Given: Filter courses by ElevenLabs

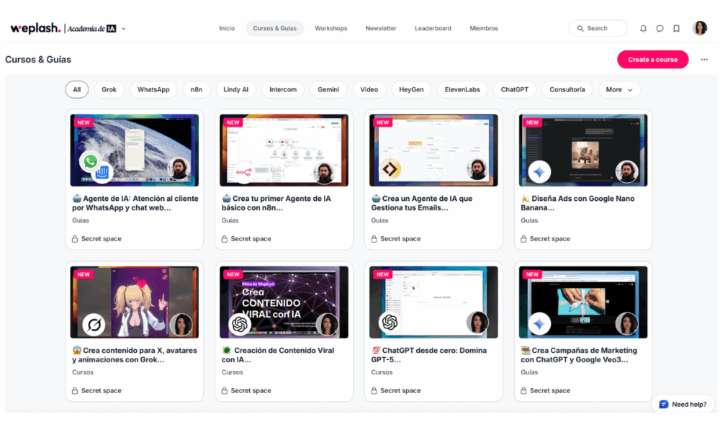Looking at the screenshot, I should tap(463, 89).
